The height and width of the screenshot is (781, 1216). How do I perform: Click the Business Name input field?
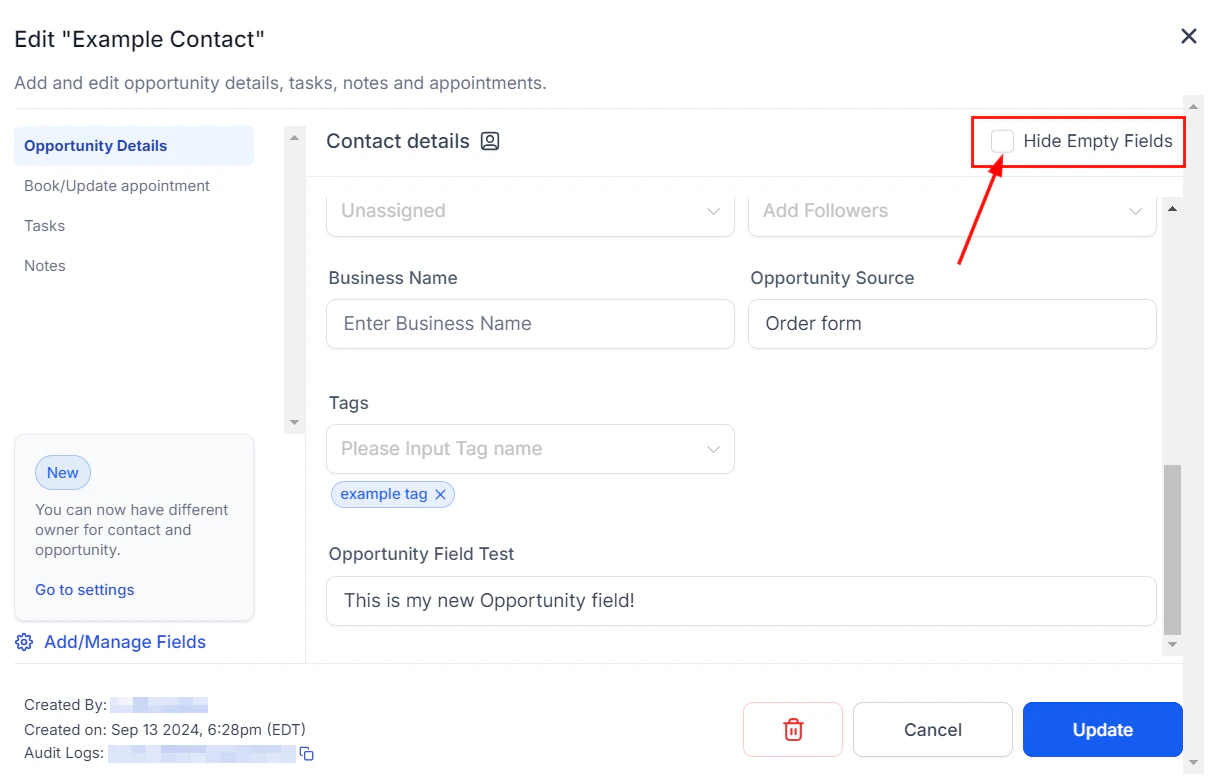(x=530, y=324)
